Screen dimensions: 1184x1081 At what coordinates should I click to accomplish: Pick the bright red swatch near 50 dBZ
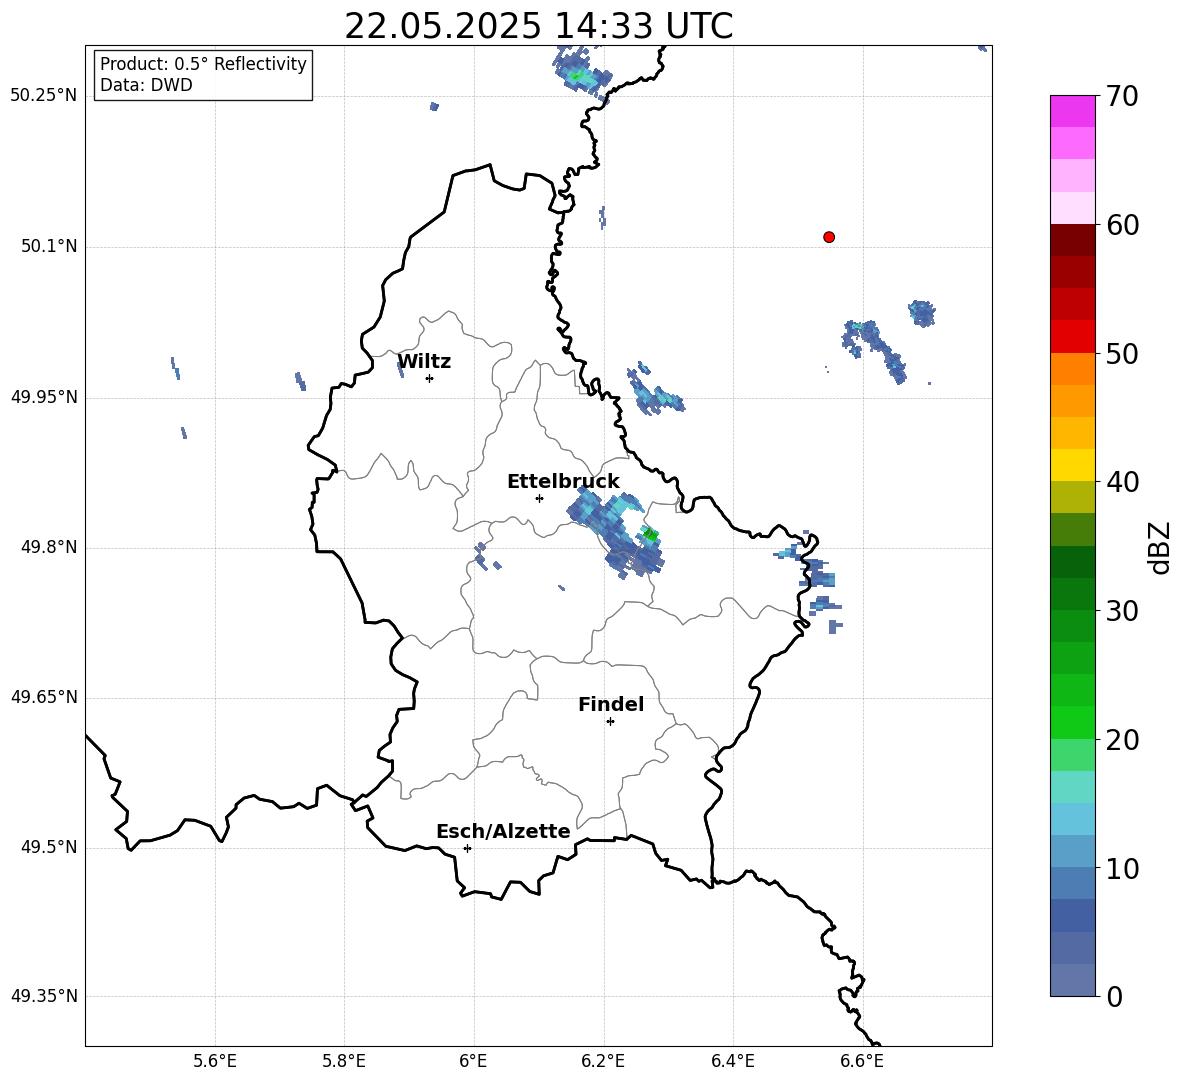pos(1072,337)
